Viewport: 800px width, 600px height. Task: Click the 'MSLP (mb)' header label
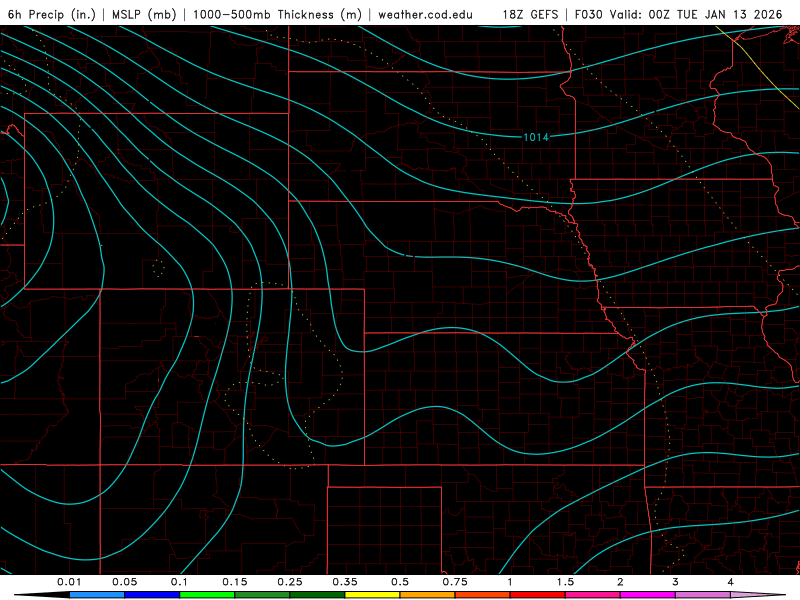tap(144, 14)
